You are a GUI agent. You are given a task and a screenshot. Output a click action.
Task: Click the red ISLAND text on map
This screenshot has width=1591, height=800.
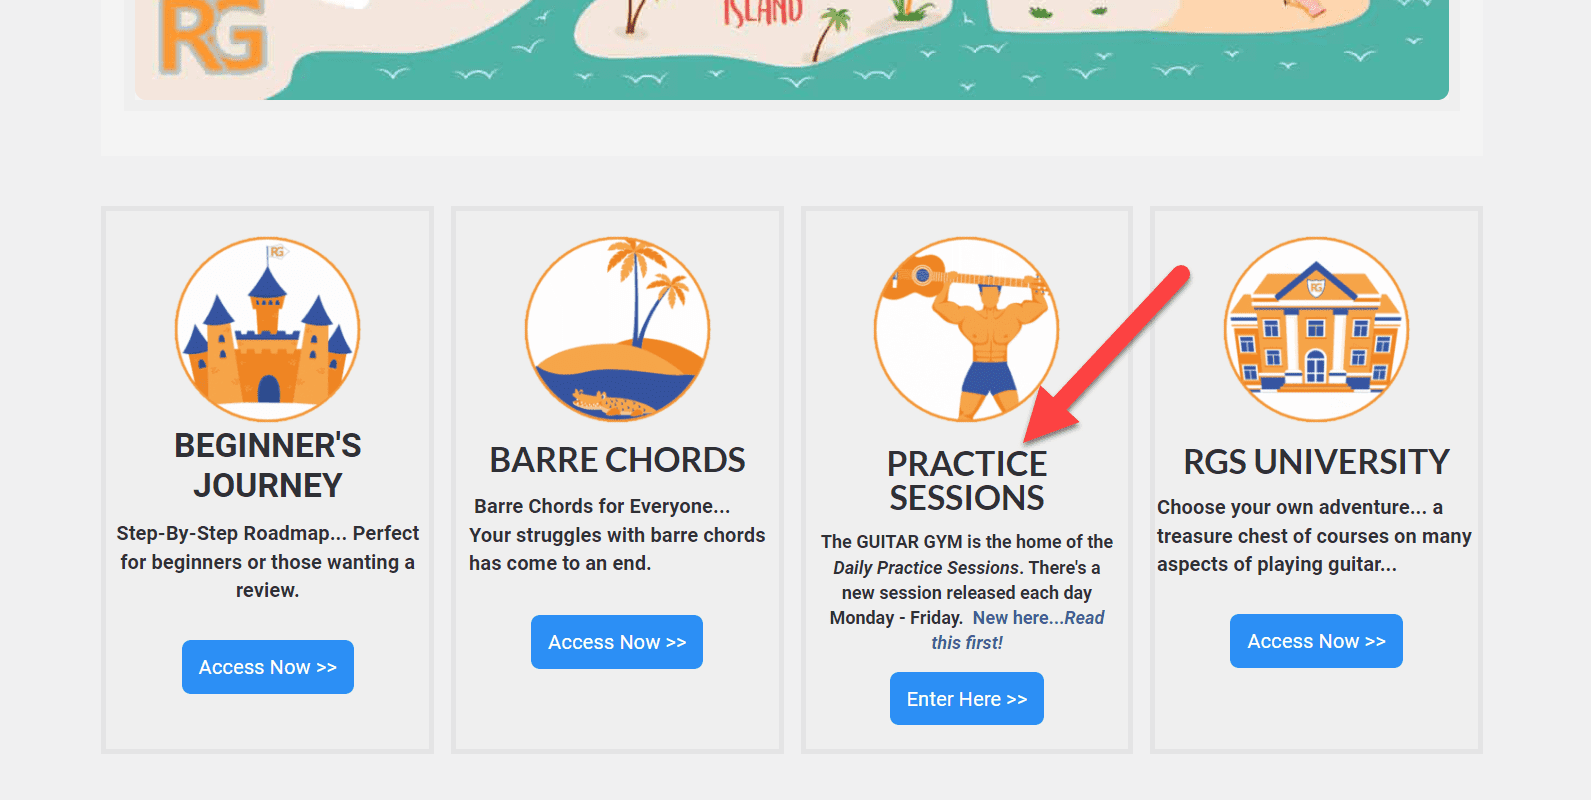tap(763, 12)
